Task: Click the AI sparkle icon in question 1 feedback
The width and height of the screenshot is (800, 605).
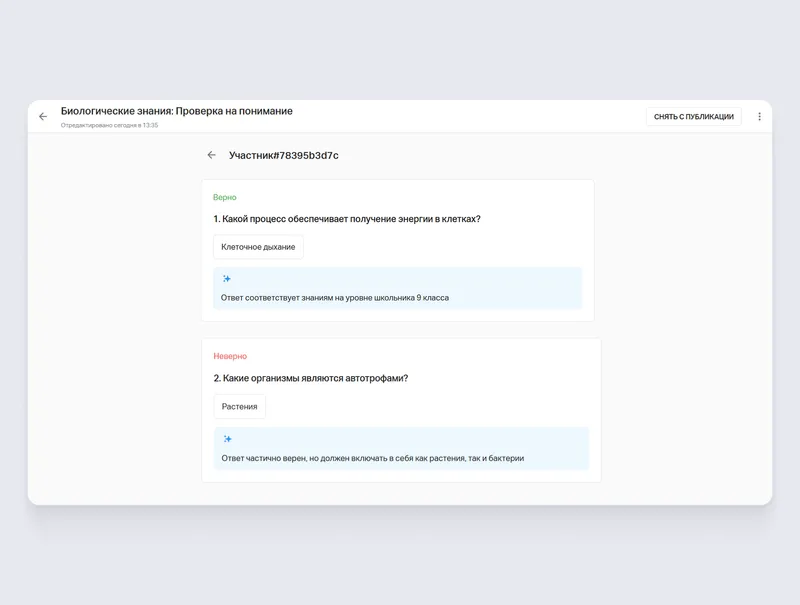Action: (x=227, y=279)
